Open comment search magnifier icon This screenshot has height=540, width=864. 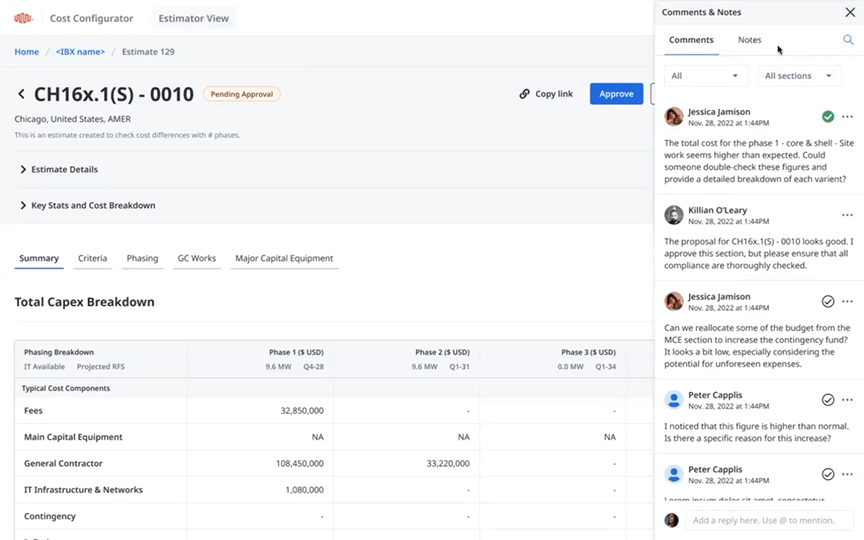tap(848, 40)
